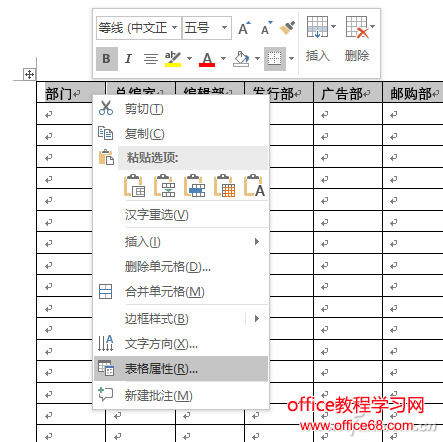
Task: Click the new comment icon
Action: point(106,394)
